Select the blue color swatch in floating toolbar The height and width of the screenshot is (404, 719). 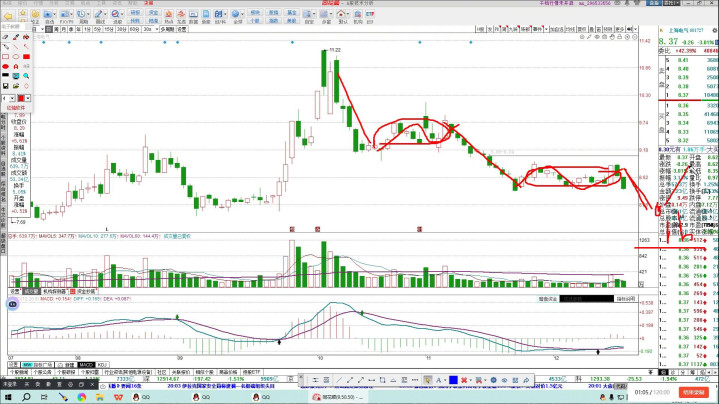[x=453, y=380]
